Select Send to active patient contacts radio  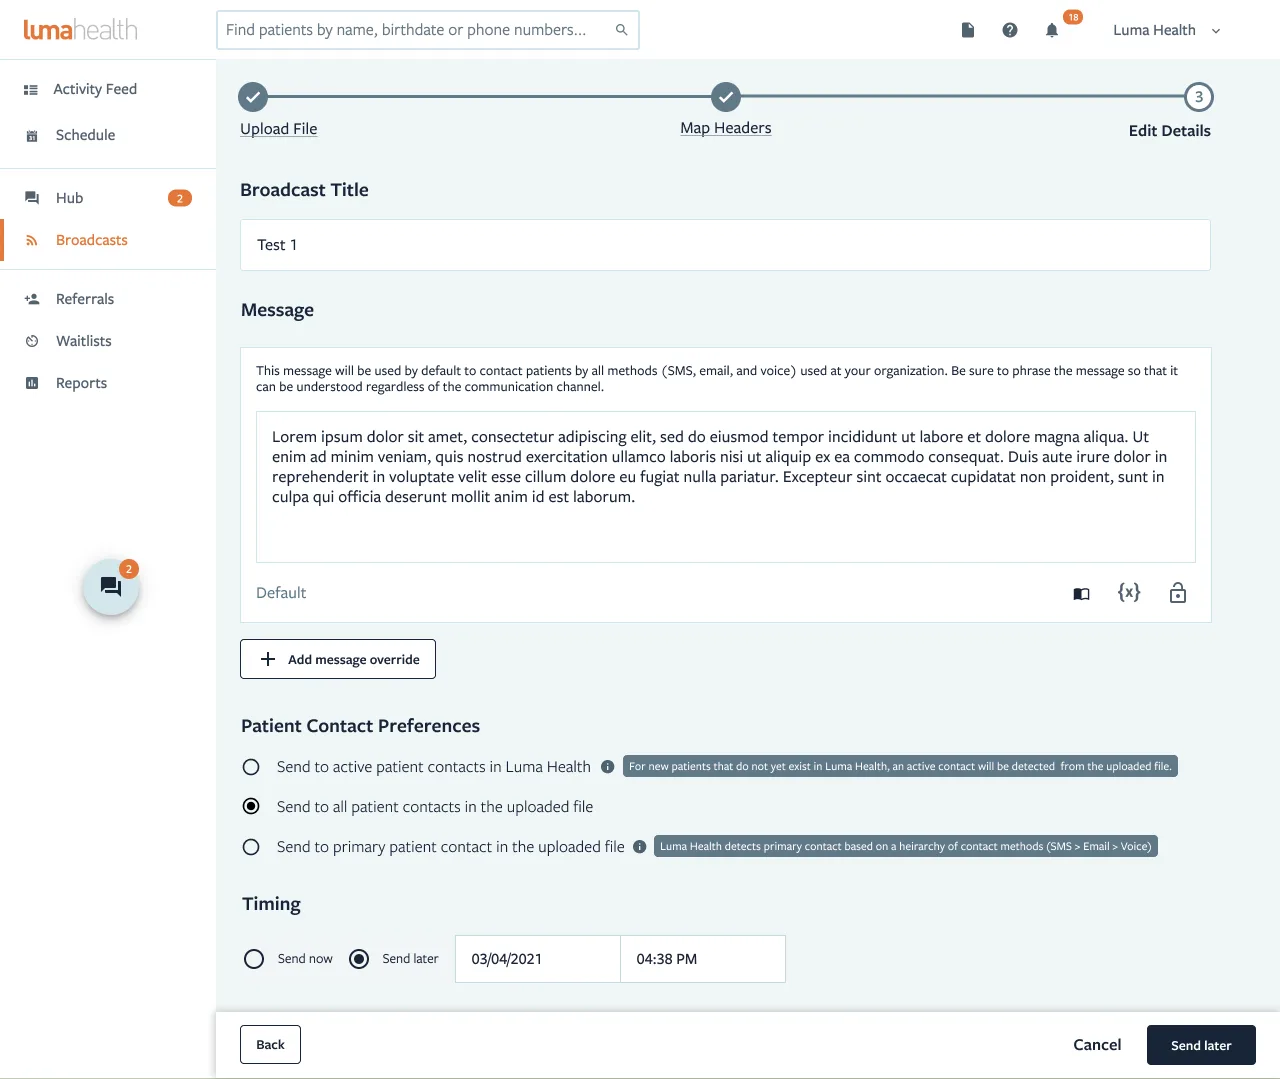click(251, 767)
